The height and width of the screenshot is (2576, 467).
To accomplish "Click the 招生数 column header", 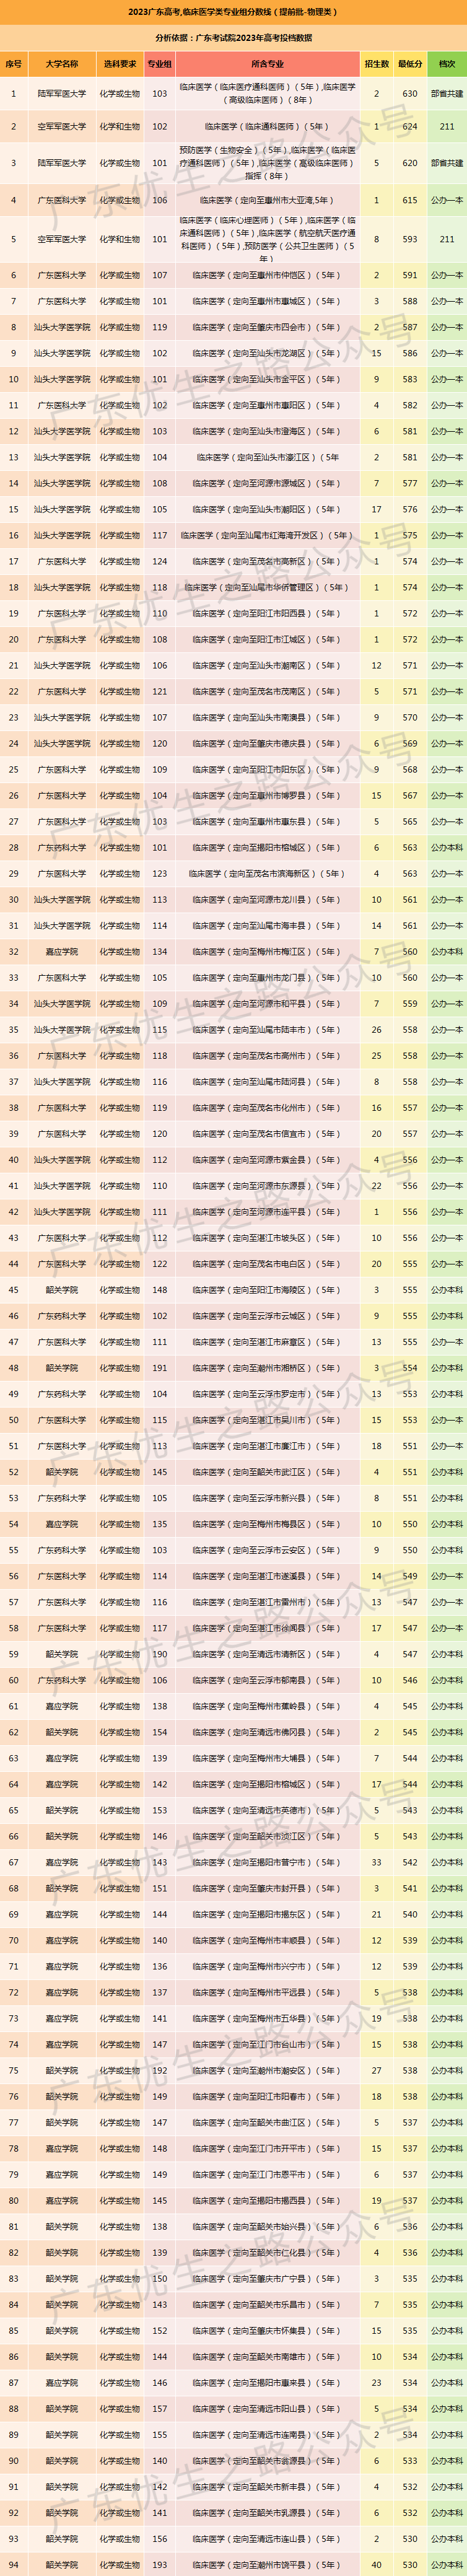I will tap(377, 63).
